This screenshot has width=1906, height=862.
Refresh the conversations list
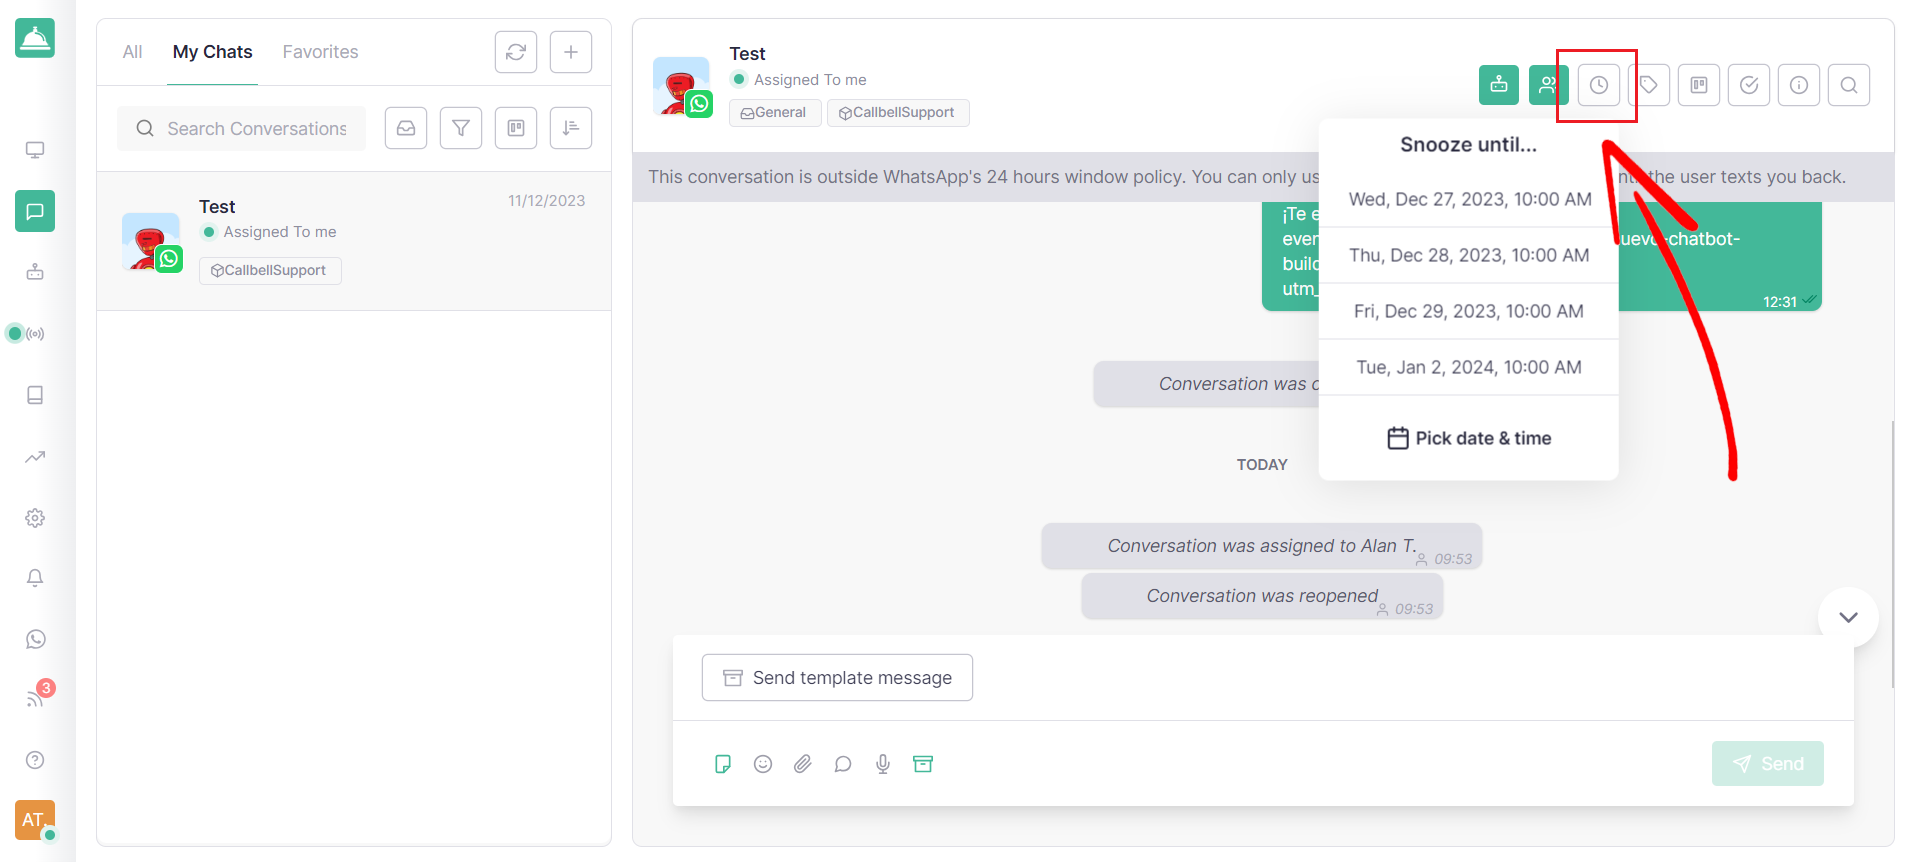tap(516, 52)
